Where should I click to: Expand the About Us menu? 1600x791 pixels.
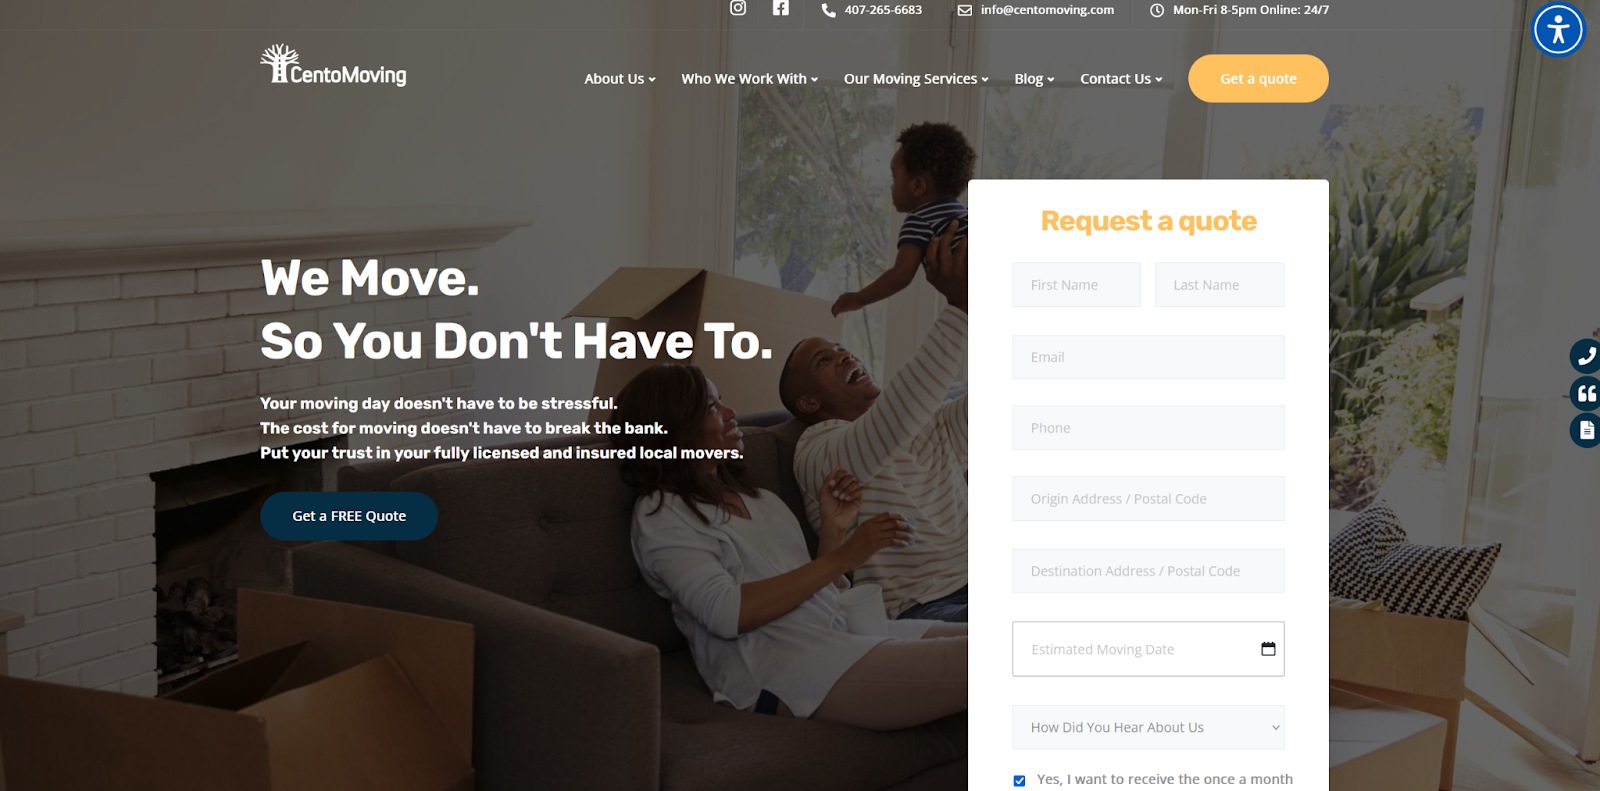[x=620, y=79]
